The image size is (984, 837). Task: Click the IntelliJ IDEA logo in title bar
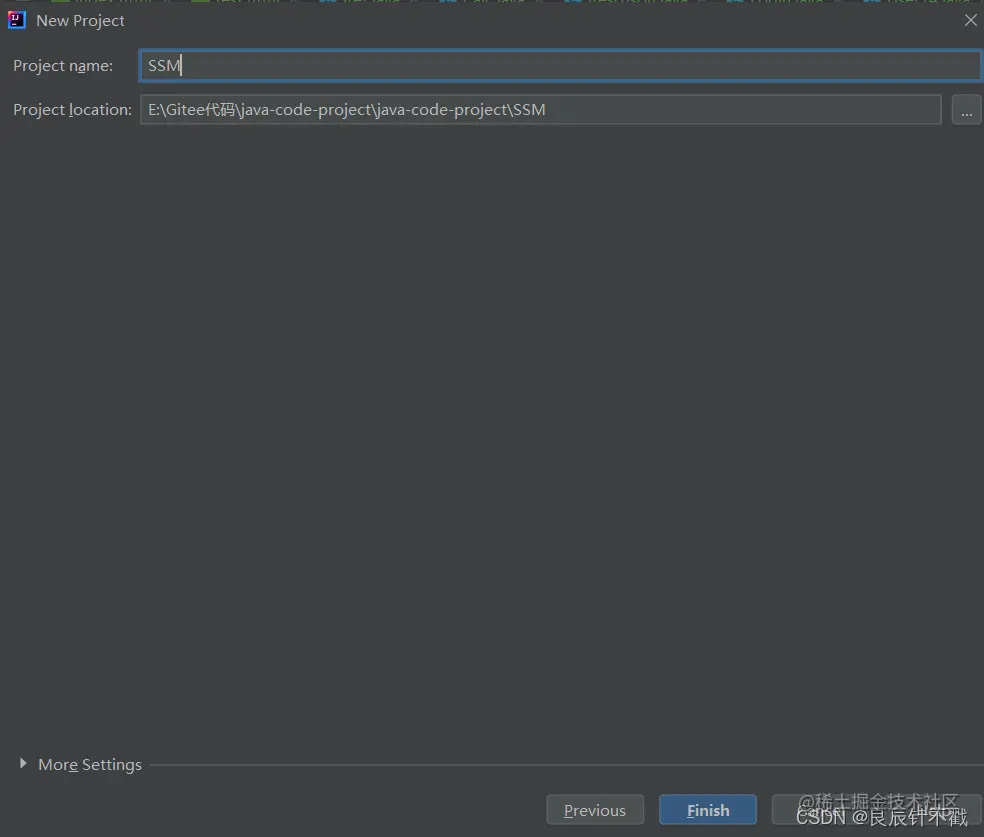16,20
